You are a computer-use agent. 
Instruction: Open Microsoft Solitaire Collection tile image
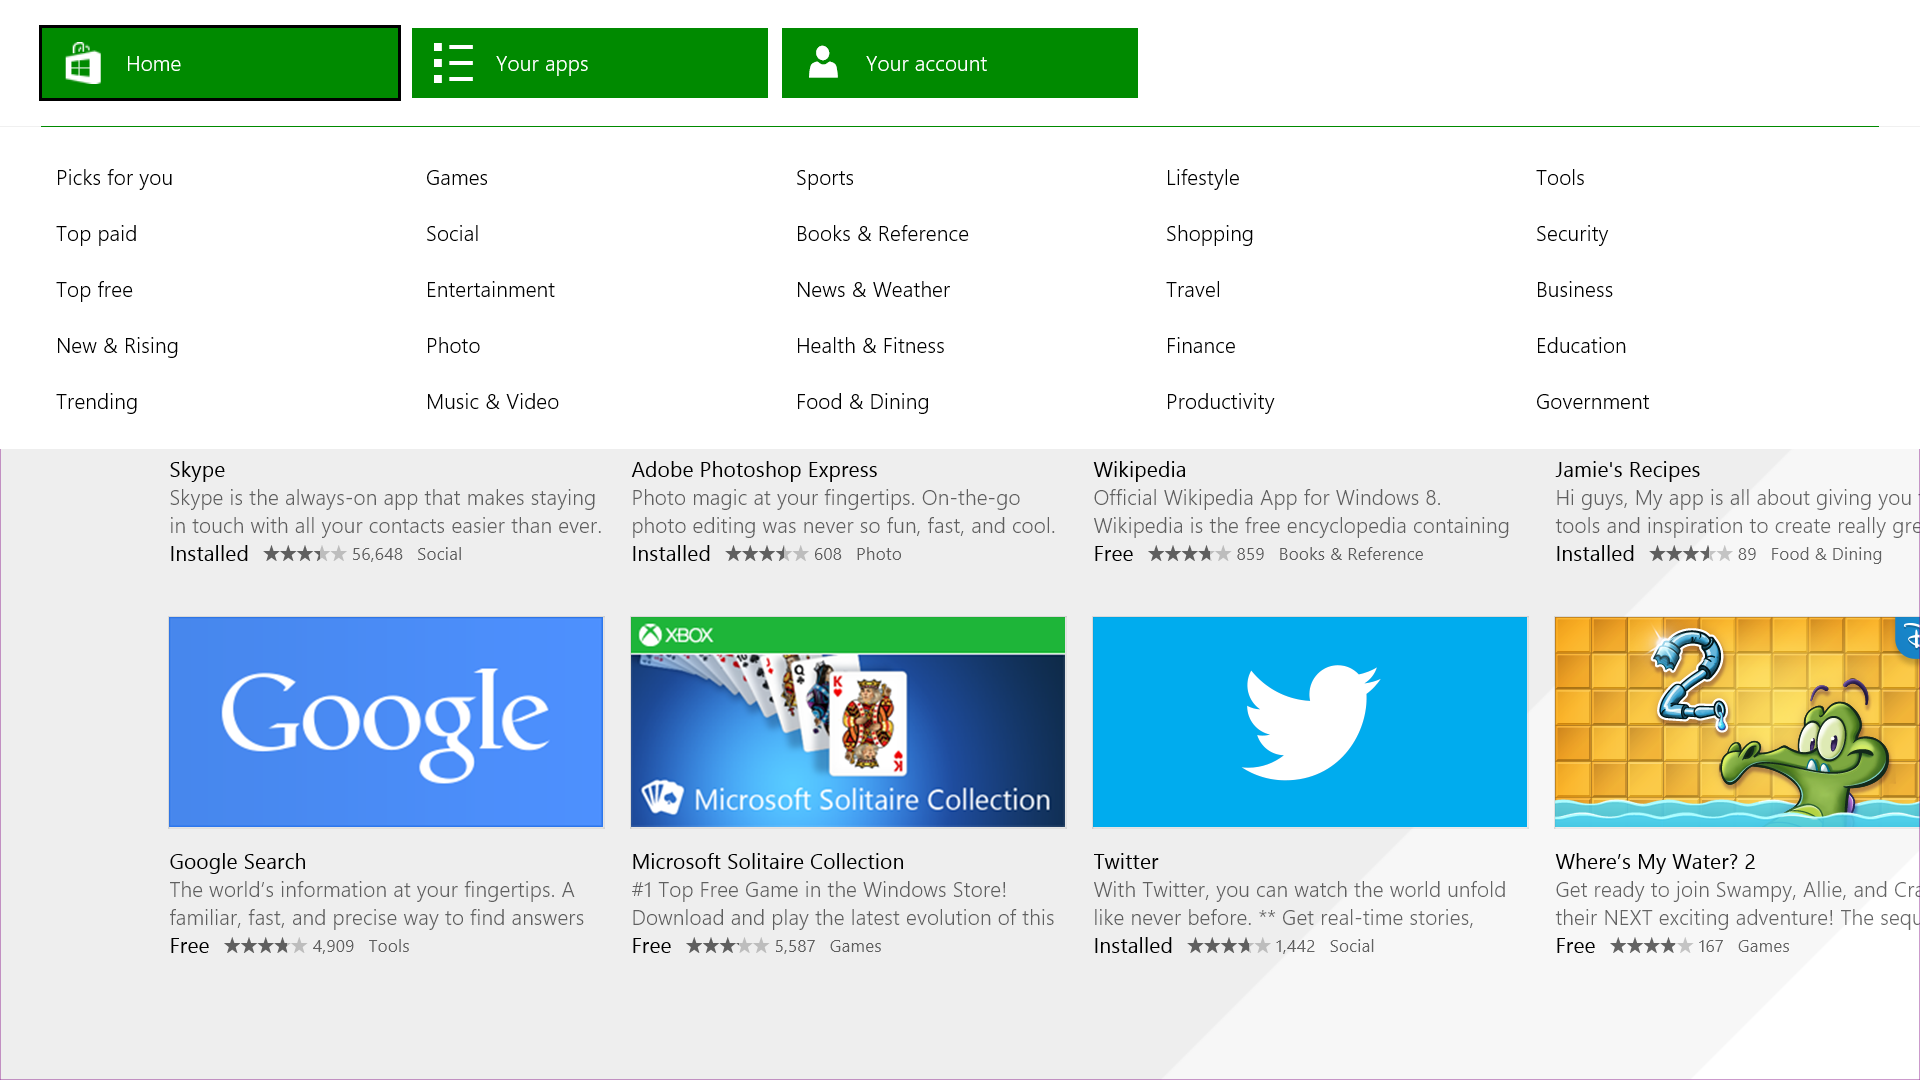[848, 722]
